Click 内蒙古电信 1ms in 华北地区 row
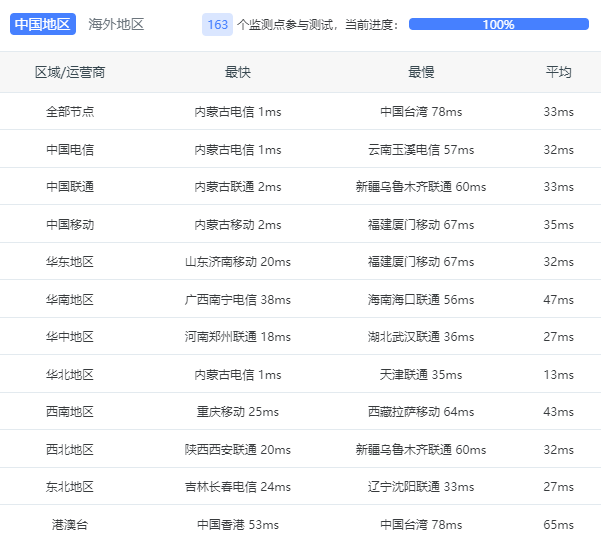The image size is (601, 541). tap(238, 375)
